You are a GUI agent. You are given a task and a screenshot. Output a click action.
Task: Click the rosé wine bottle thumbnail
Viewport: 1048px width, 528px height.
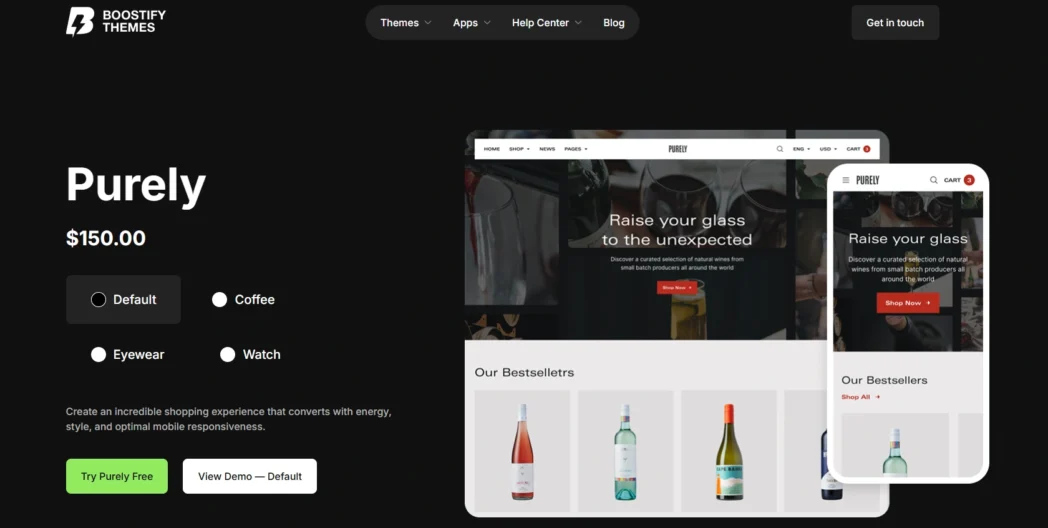[522, 451]
